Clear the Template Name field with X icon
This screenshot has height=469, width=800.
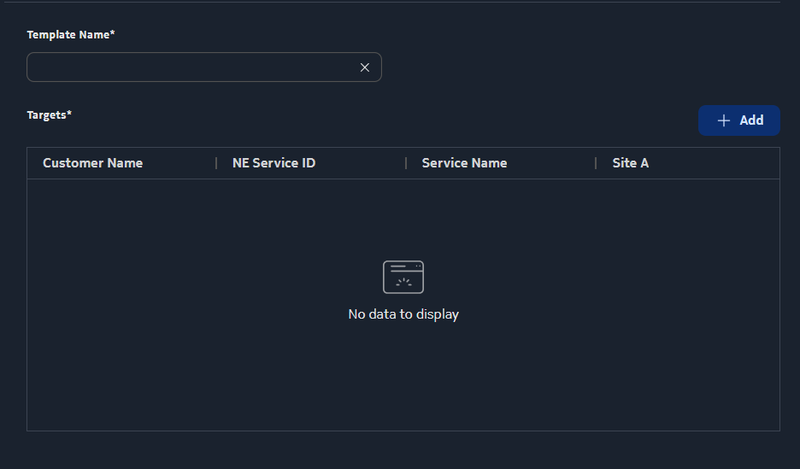tap(365, 67)
